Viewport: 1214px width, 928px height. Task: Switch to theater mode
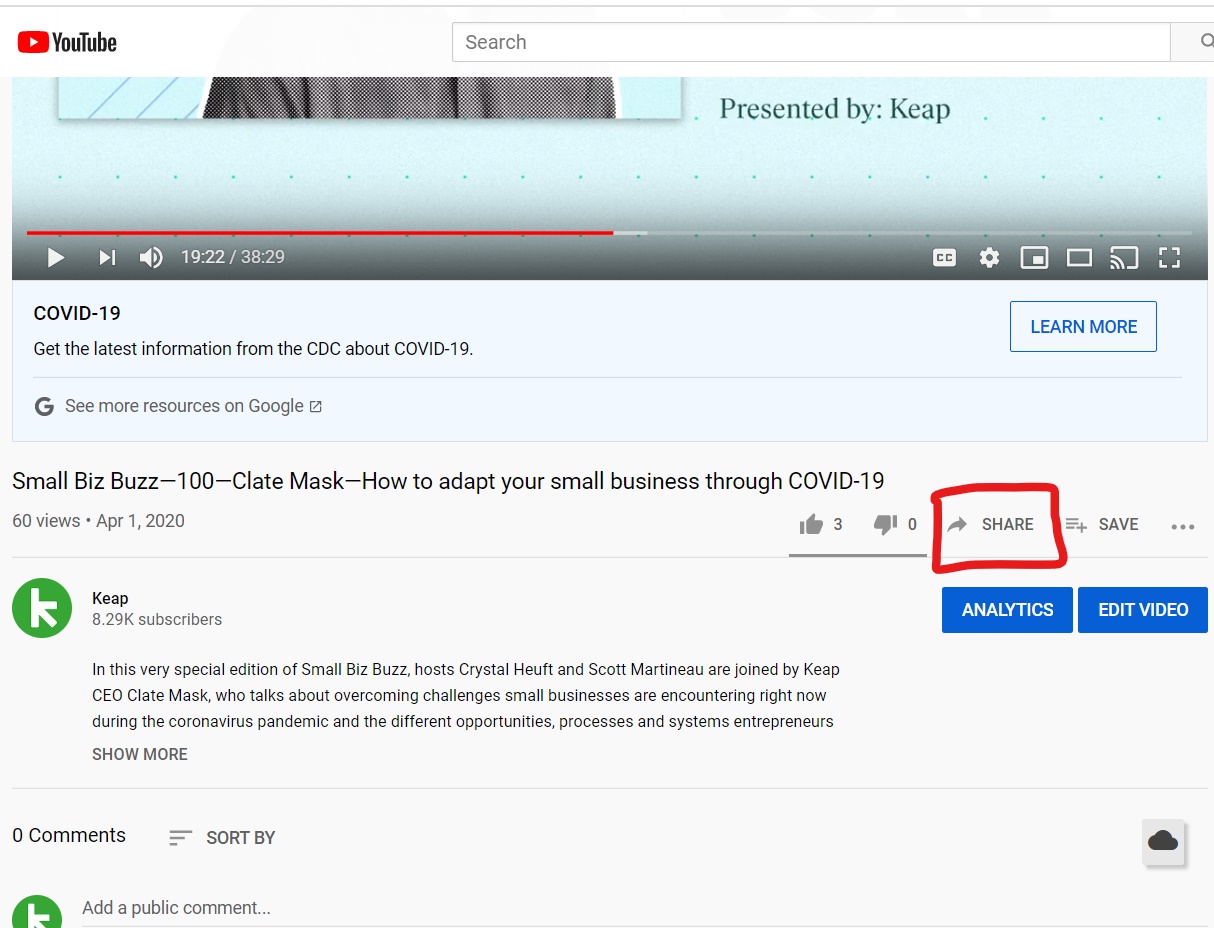tap(1079, 257)
